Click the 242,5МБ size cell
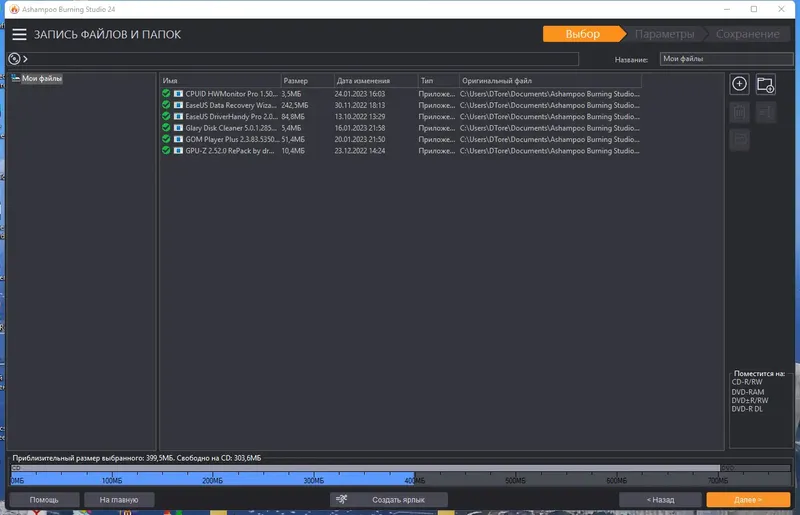 pyautogui.click(x=295, y=105)
